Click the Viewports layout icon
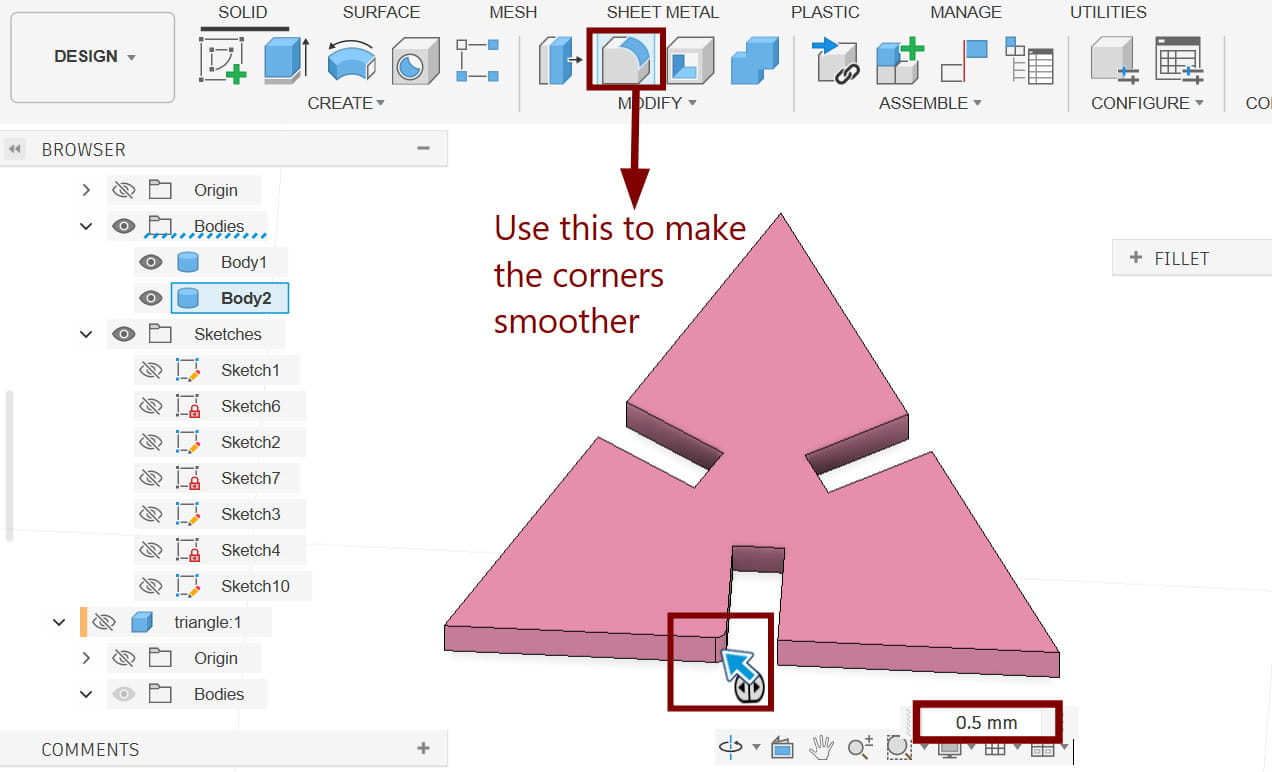 pyautogui.click(x=1042, y=748)
